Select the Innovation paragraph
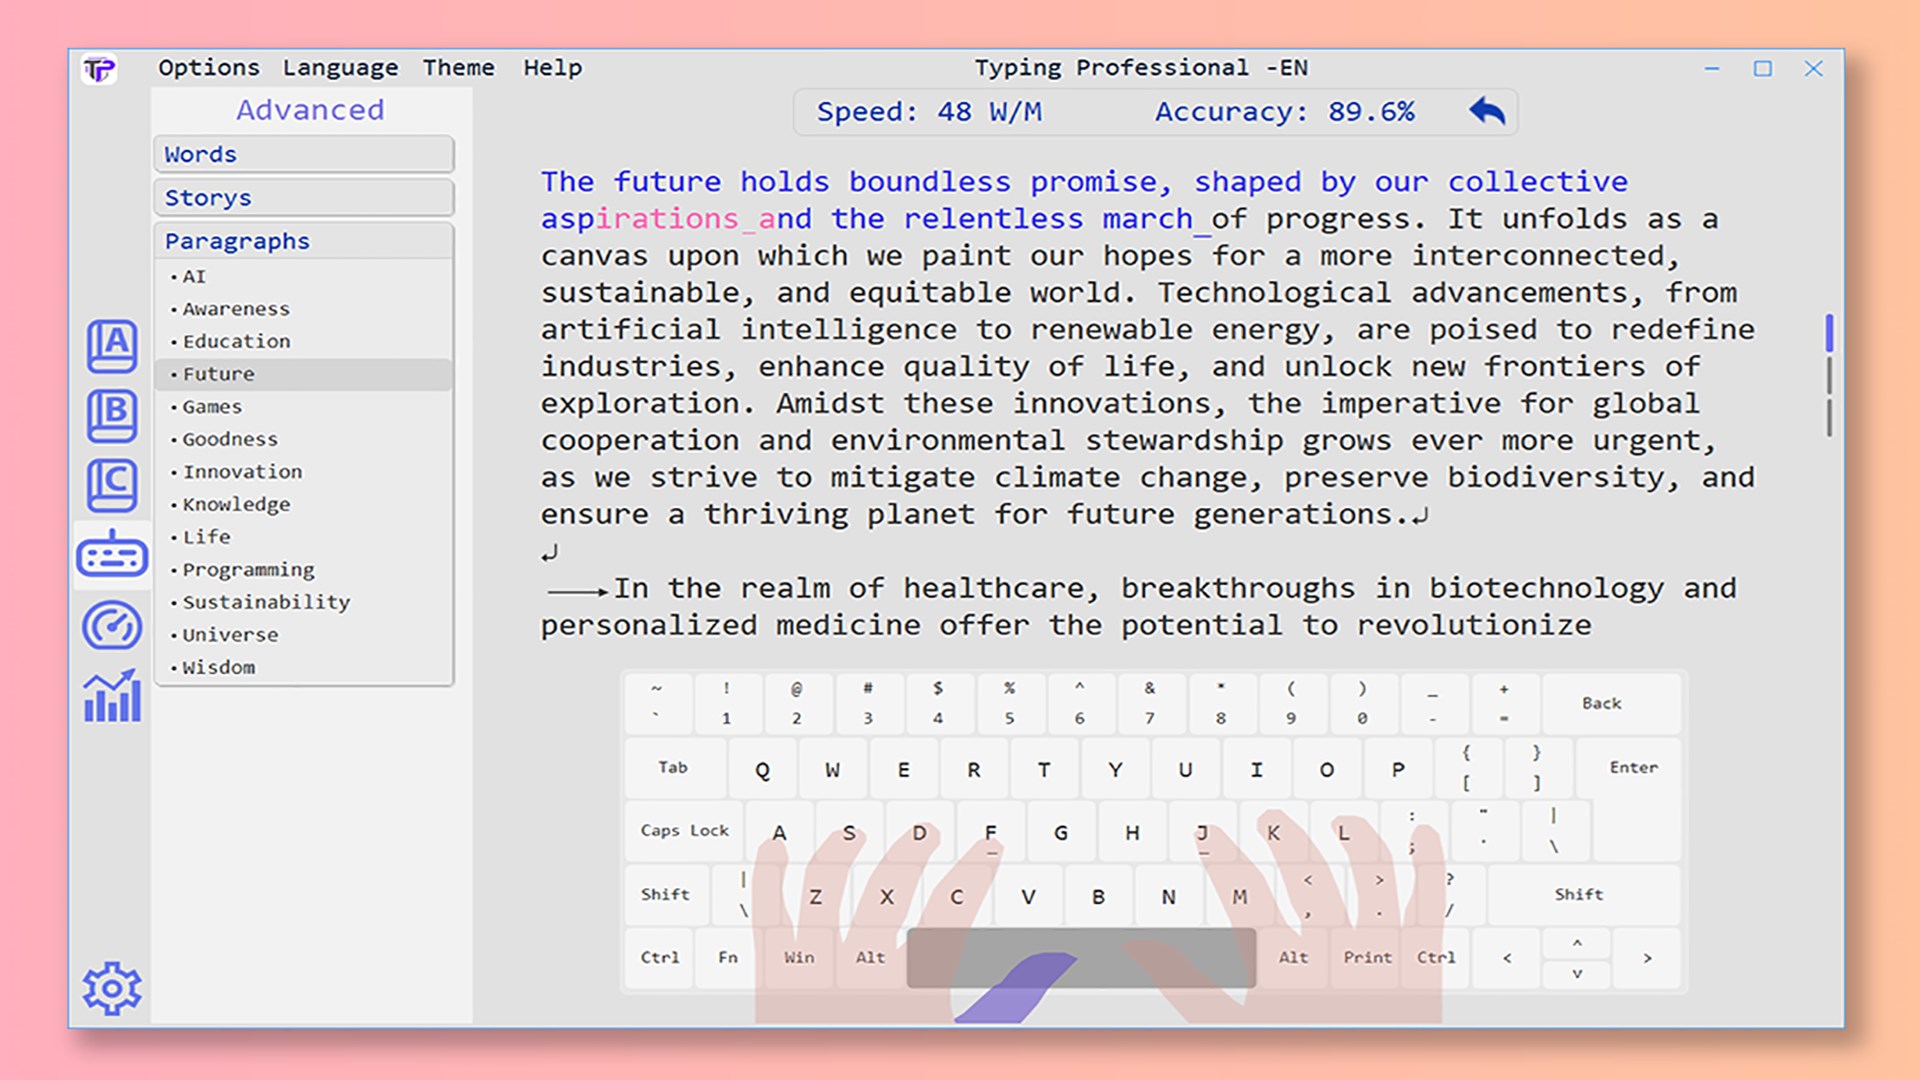This screenshot has height=1080, width=1920. coord(242,472)
